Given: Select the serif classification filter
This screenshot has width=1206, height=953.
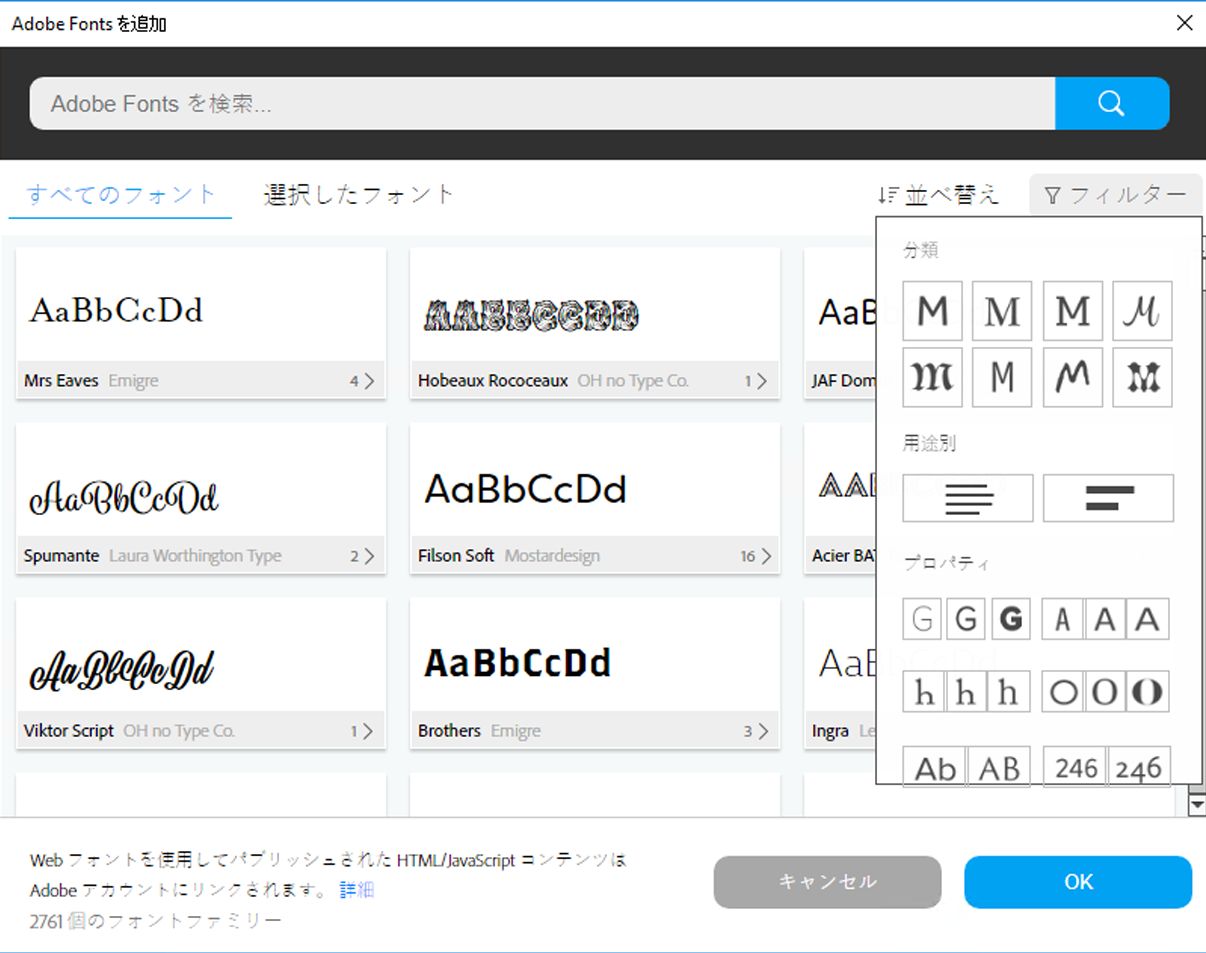Looking at the screenshot, I should (1002, 311).
